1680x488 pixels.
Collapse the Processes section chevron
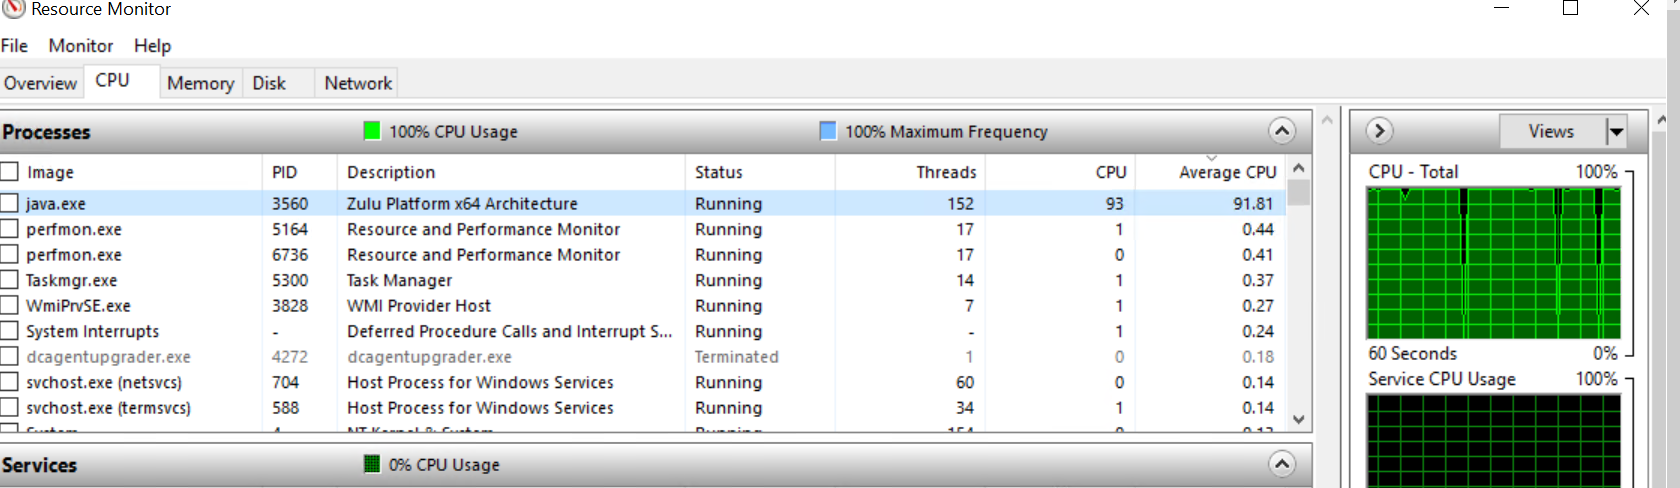[x=1281, y=131]
